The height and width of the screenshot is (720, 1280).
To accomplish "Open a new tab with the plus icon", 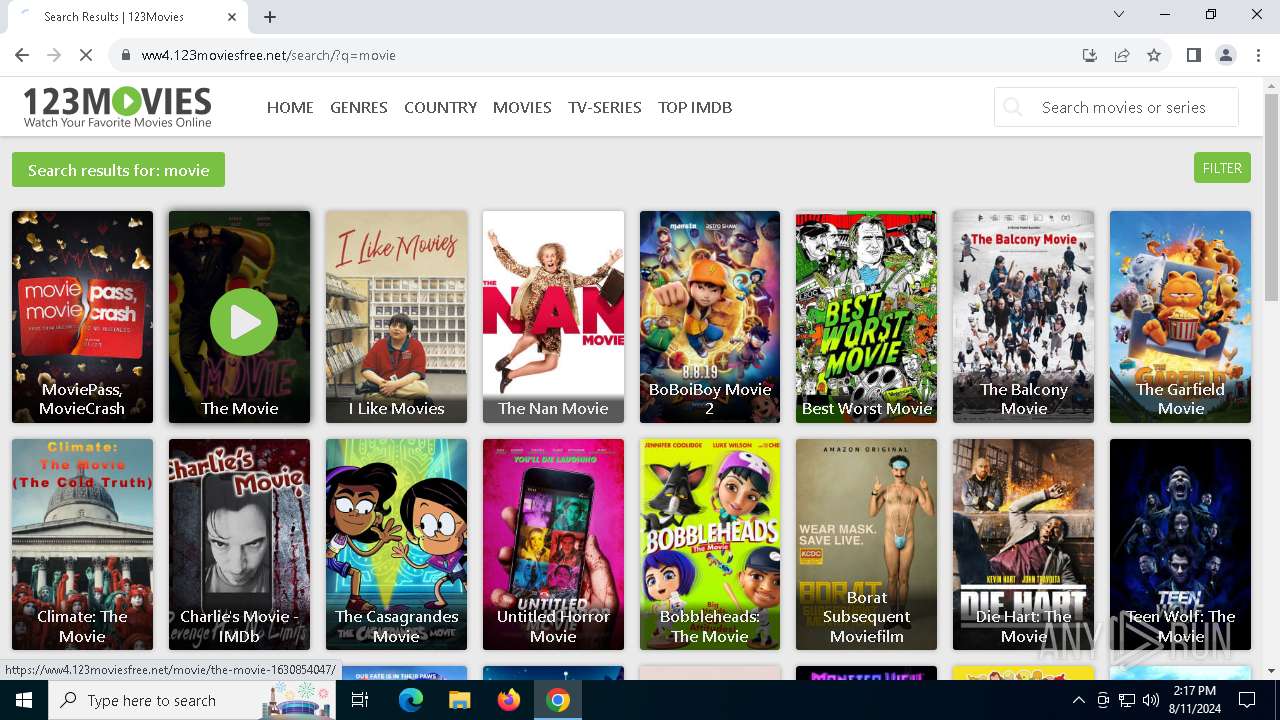I will [270, 16].
